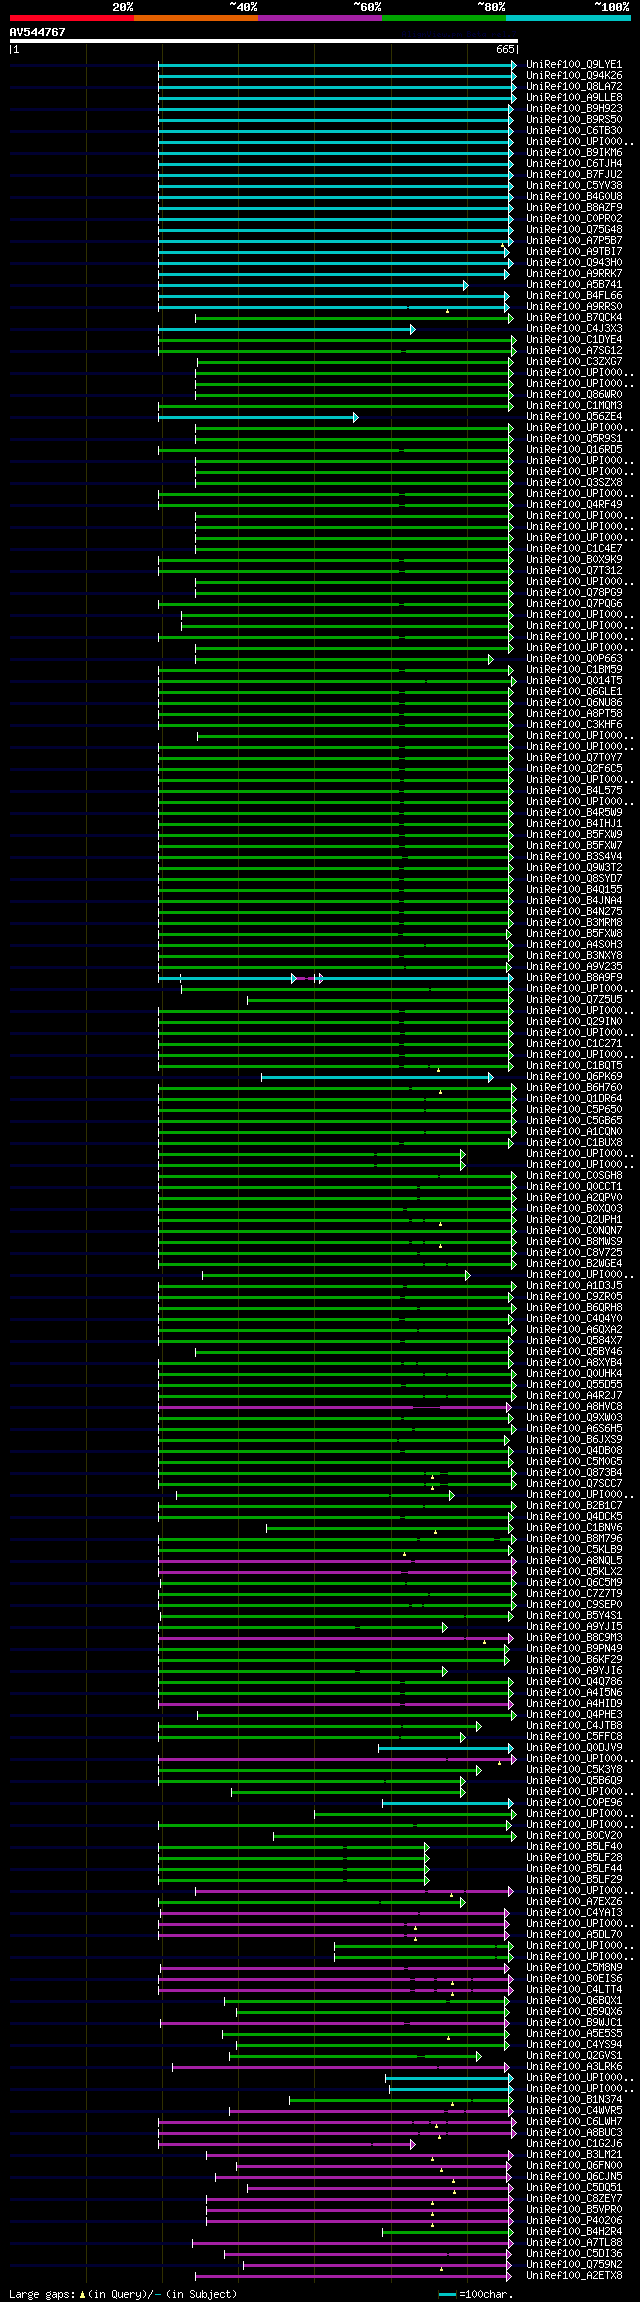The height and width of the screenshot is (2302, 640).
Task: Click the cyan alignment bar of A5B741
Action: (x=312, y=285)
